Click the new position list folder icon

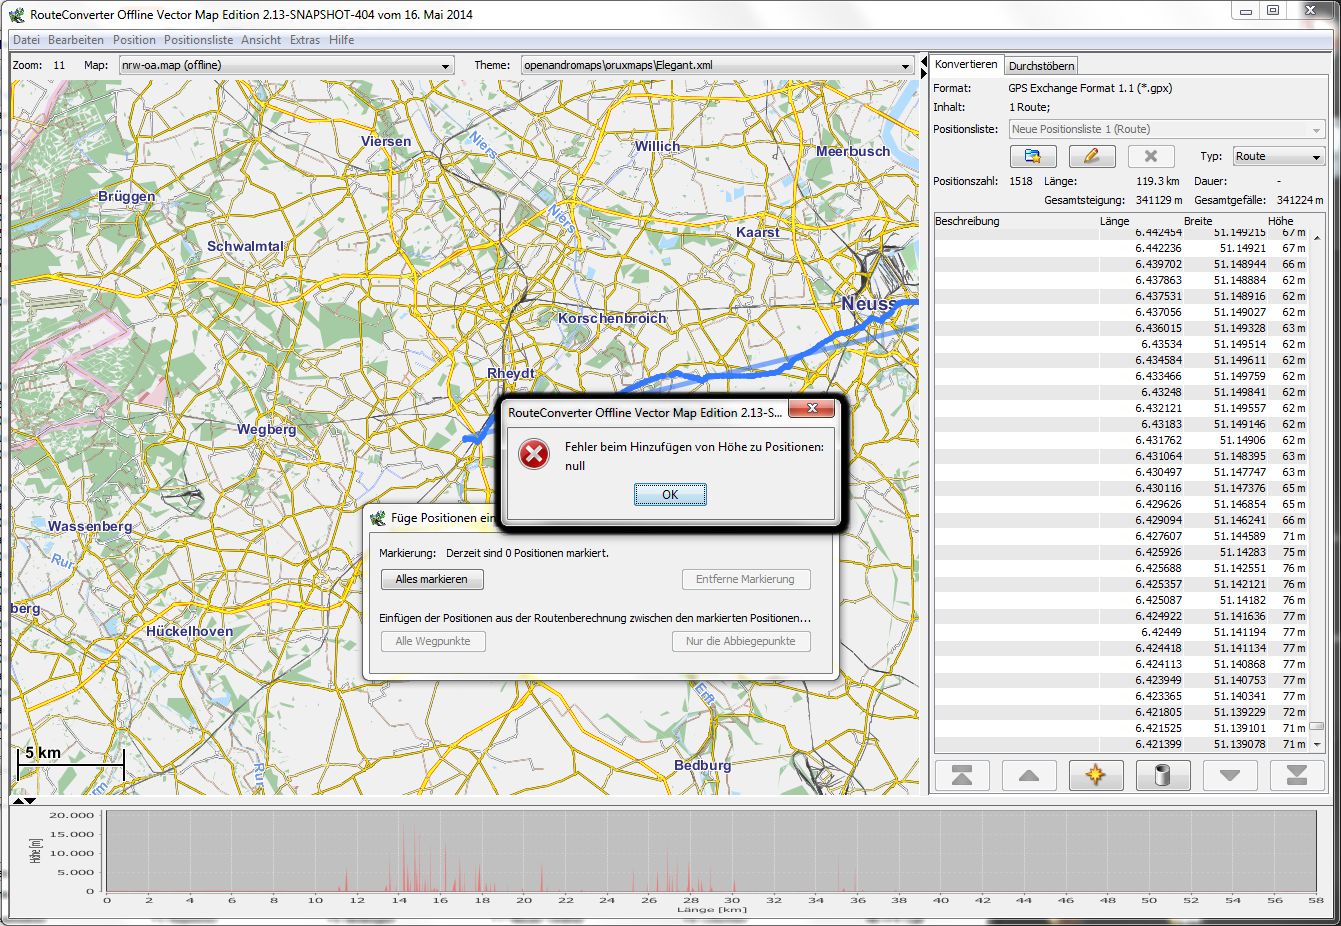click(x=1033, y=157)
